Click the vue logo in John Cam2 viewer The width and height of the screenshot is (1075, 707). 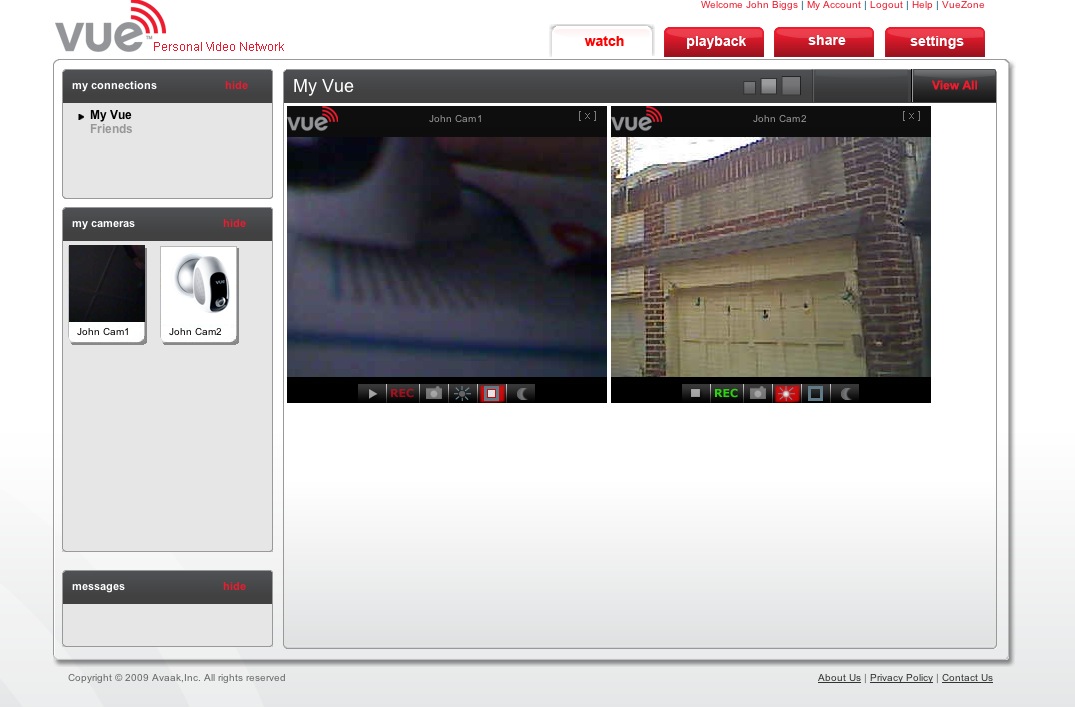click(637, 119)
